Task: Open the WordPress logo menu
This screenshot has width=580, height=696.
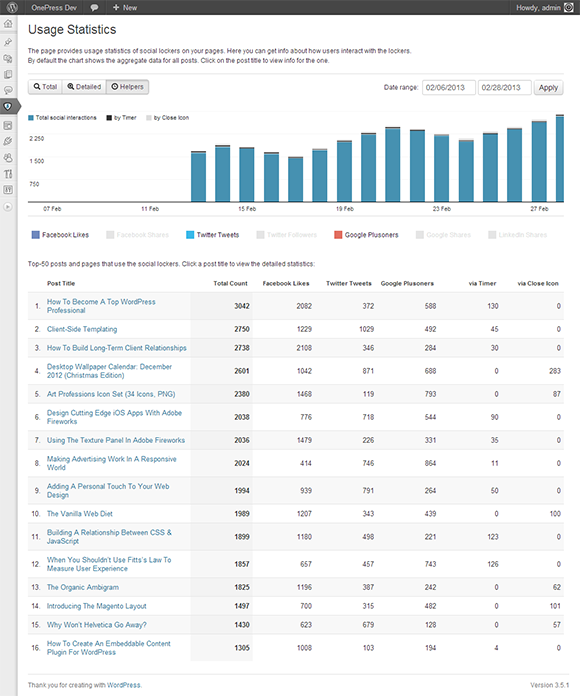Action: click(12, 7)
